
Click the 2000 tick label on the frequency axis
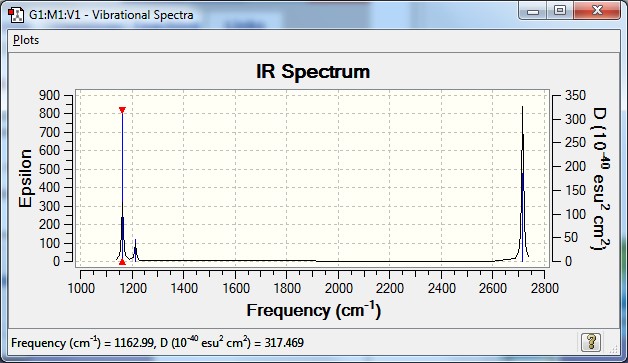pyautogui.click(x=338, y=288)
